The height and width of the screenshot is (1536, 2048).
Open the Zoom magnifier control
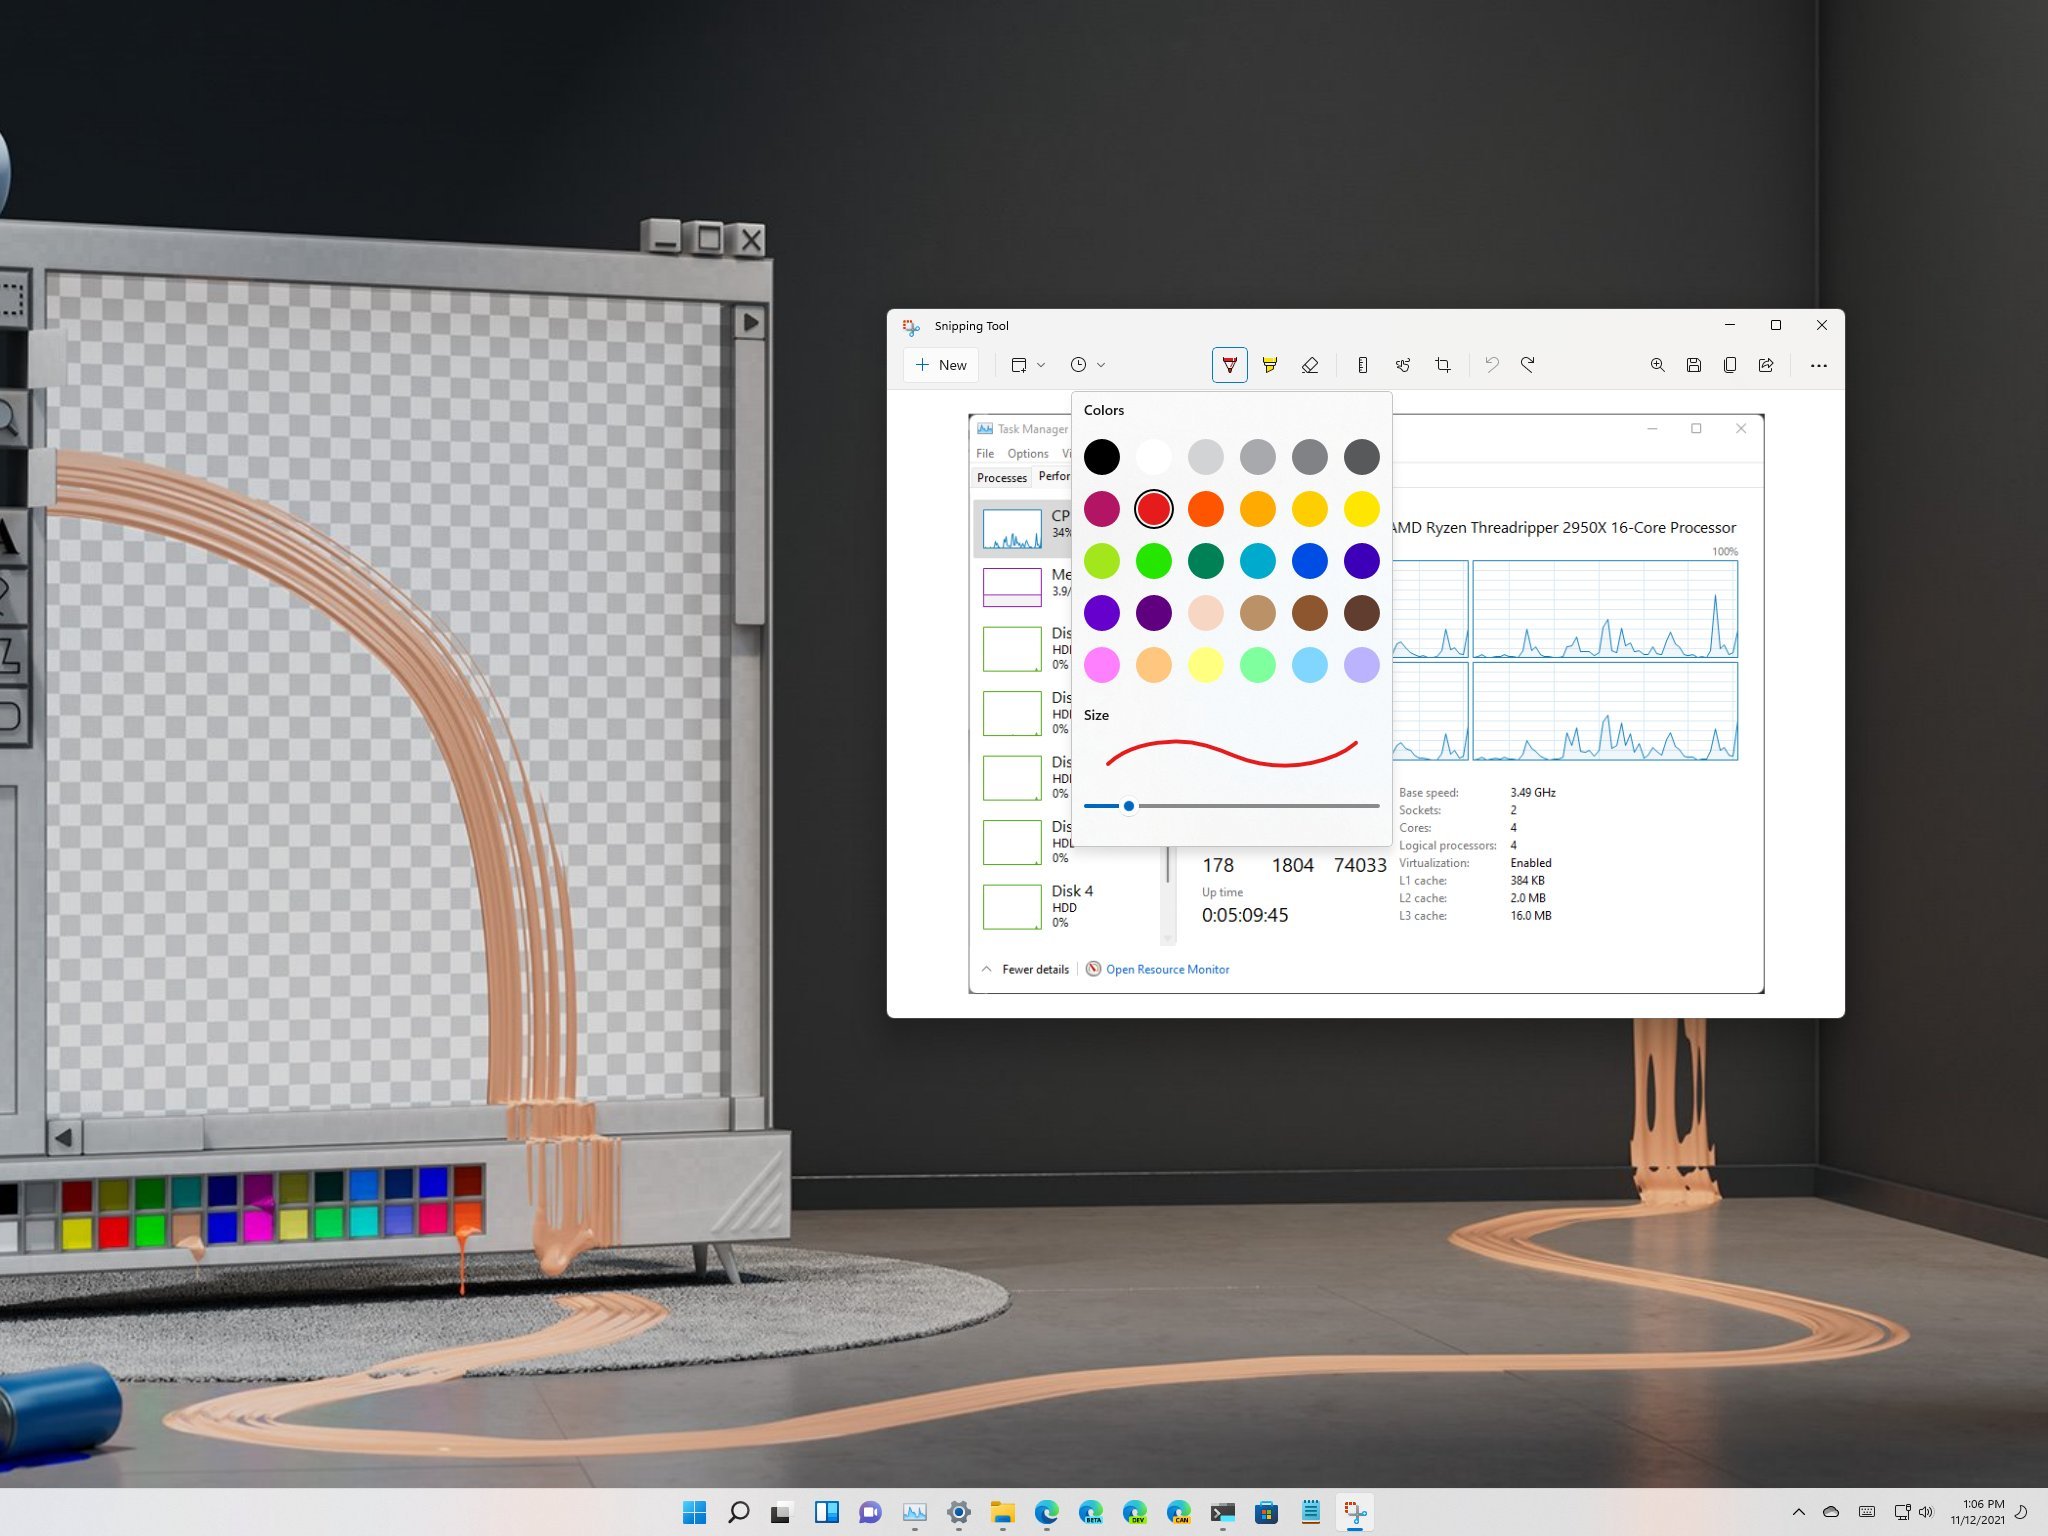pyautogui.click(x=1657, y=365)
